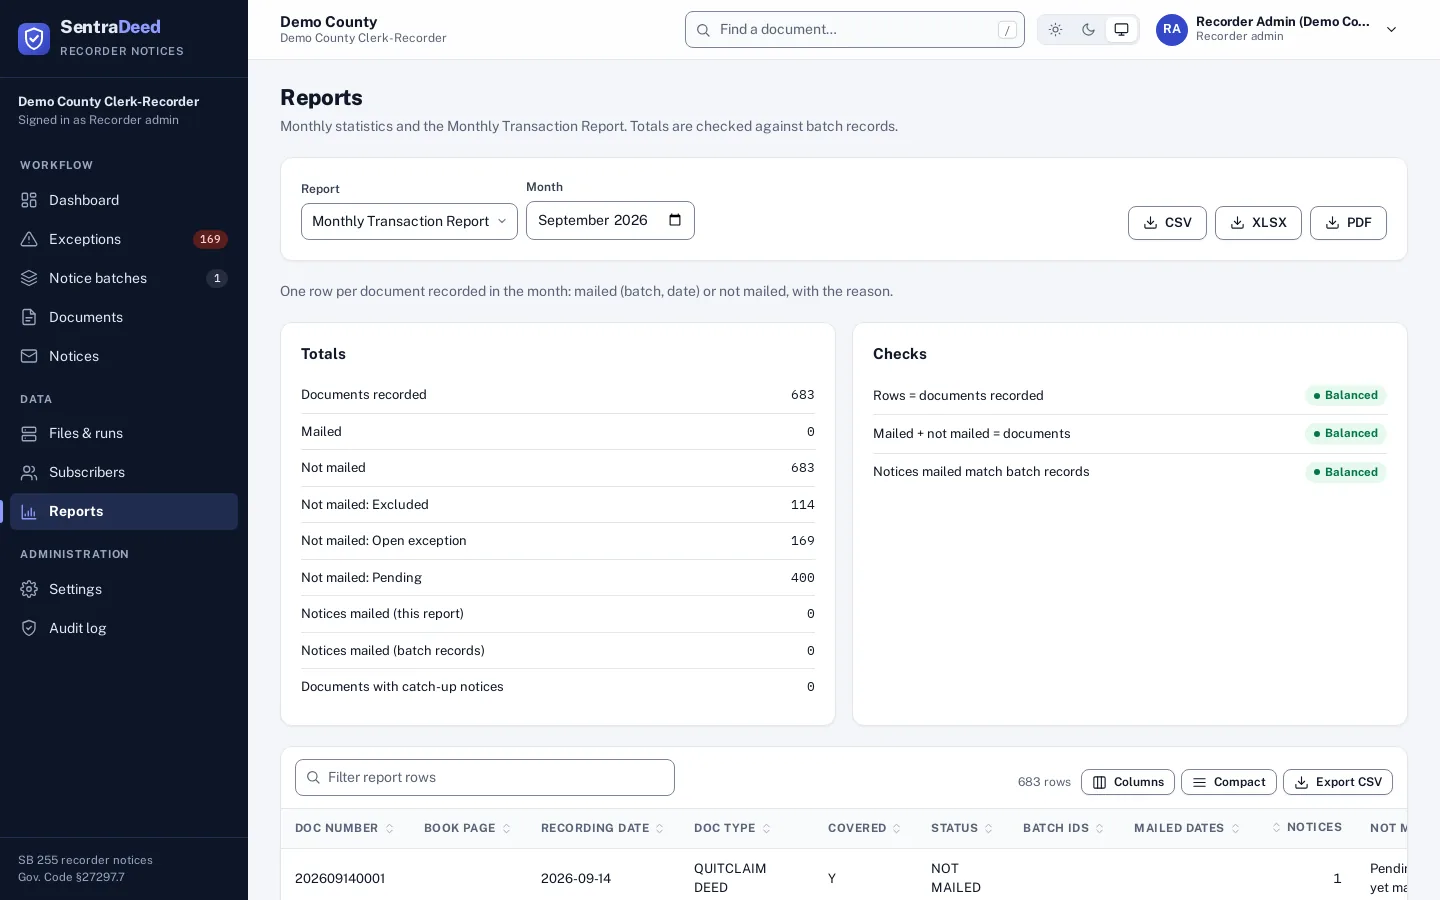Sort by Recording Date column

(x=603, y=828)
